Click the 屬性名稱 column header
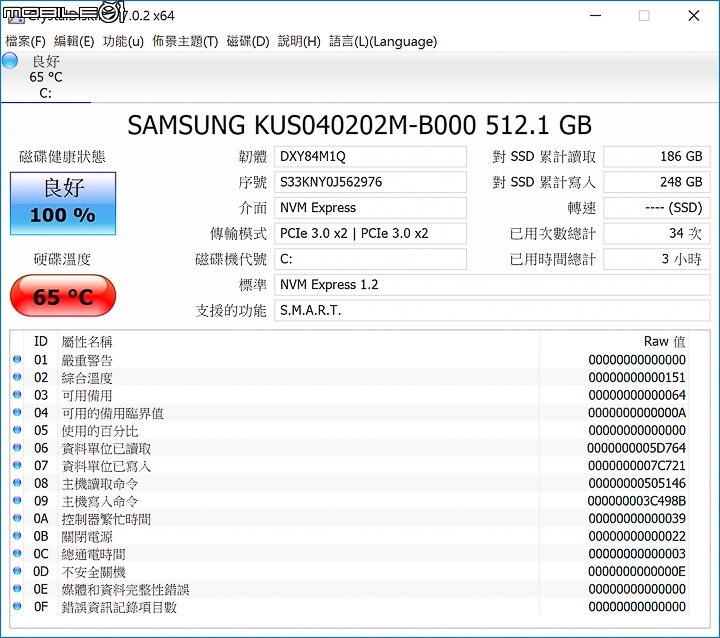The width and height of the screenshot is (720, 638). pyautogui.click(x=298, y=341)
